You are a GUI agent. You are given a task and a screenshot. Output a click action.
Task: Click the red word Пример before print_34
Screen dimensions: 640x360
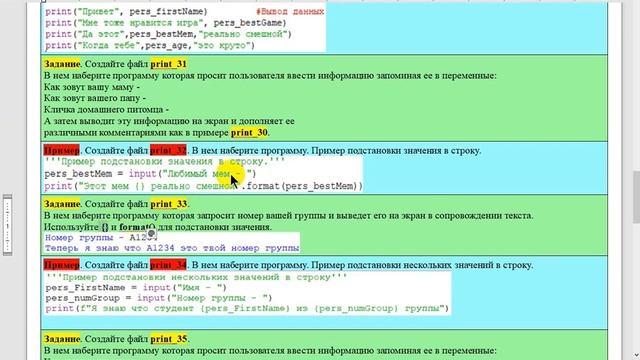tap(62, 265)
